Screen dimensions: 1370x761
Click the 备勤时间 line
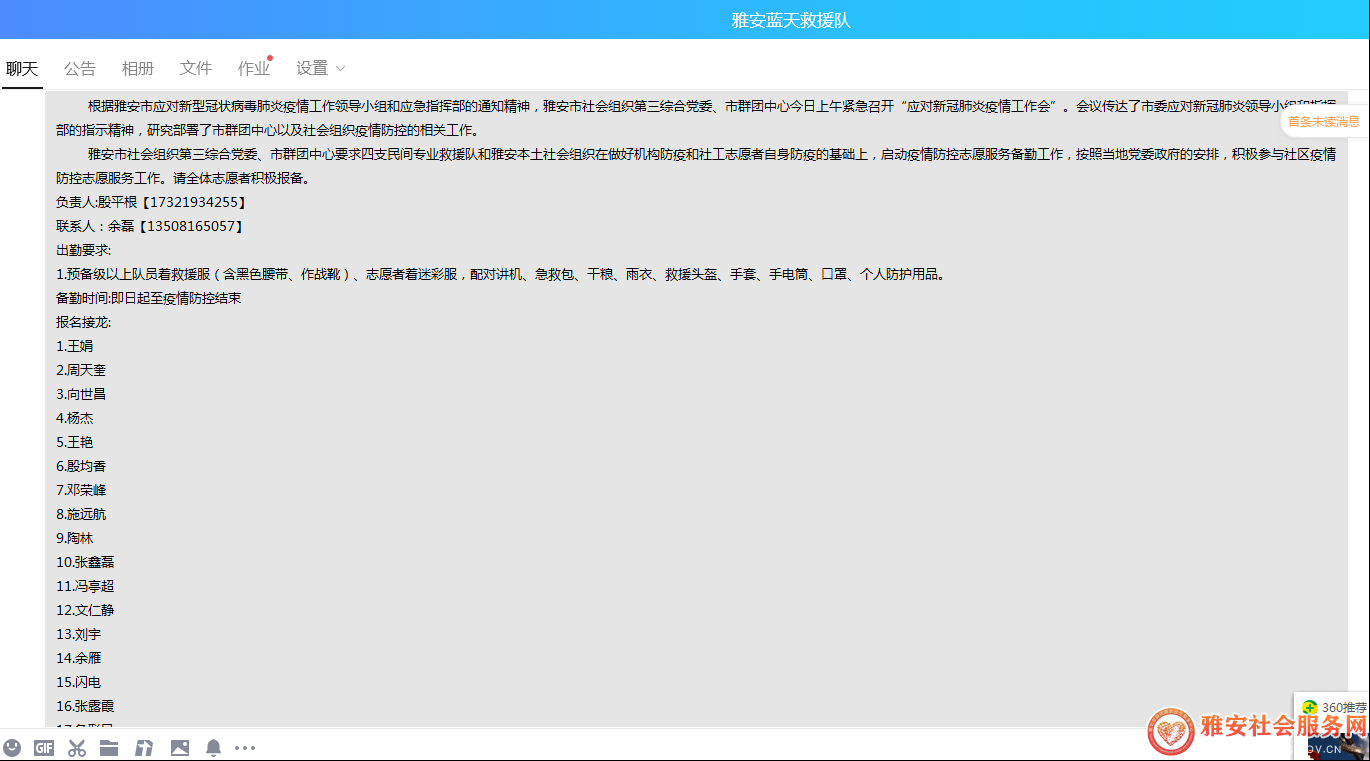[x=149, y=298]
